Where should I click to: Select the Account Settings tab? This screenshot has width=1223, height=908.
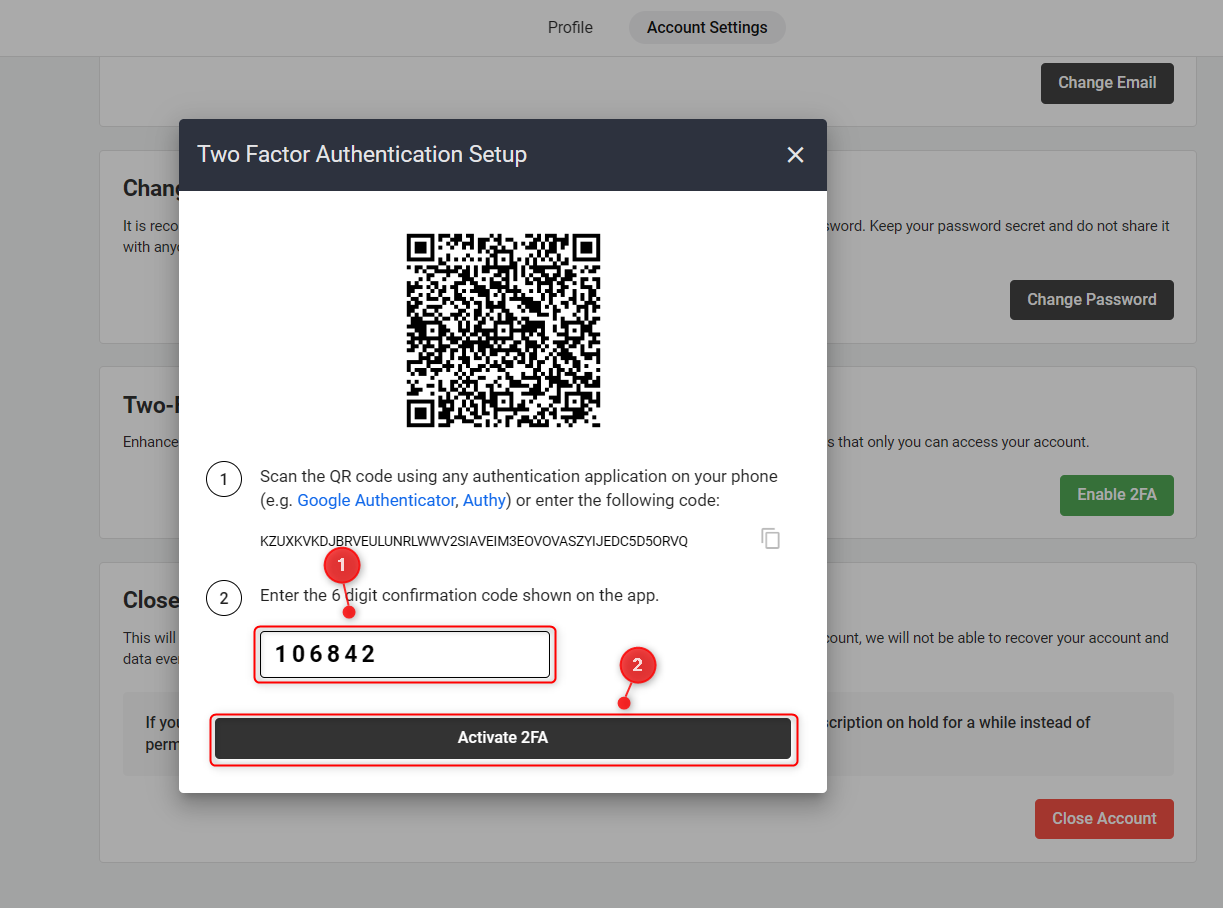(707, 28)
